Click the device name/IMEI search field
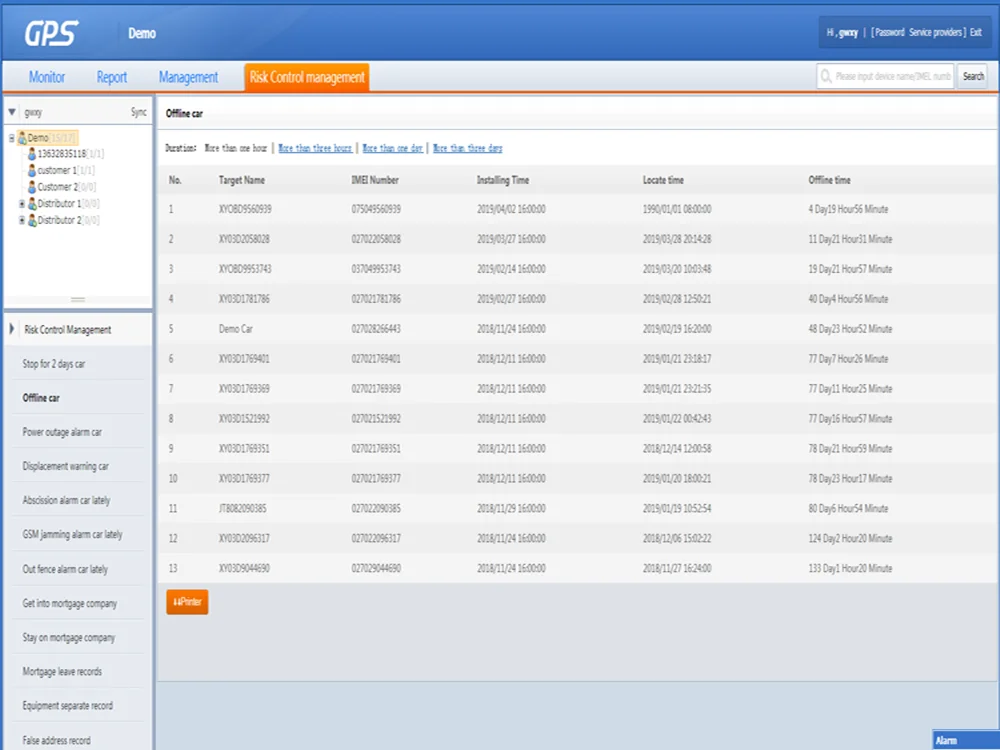1000x750 pixels. [892, 77]
